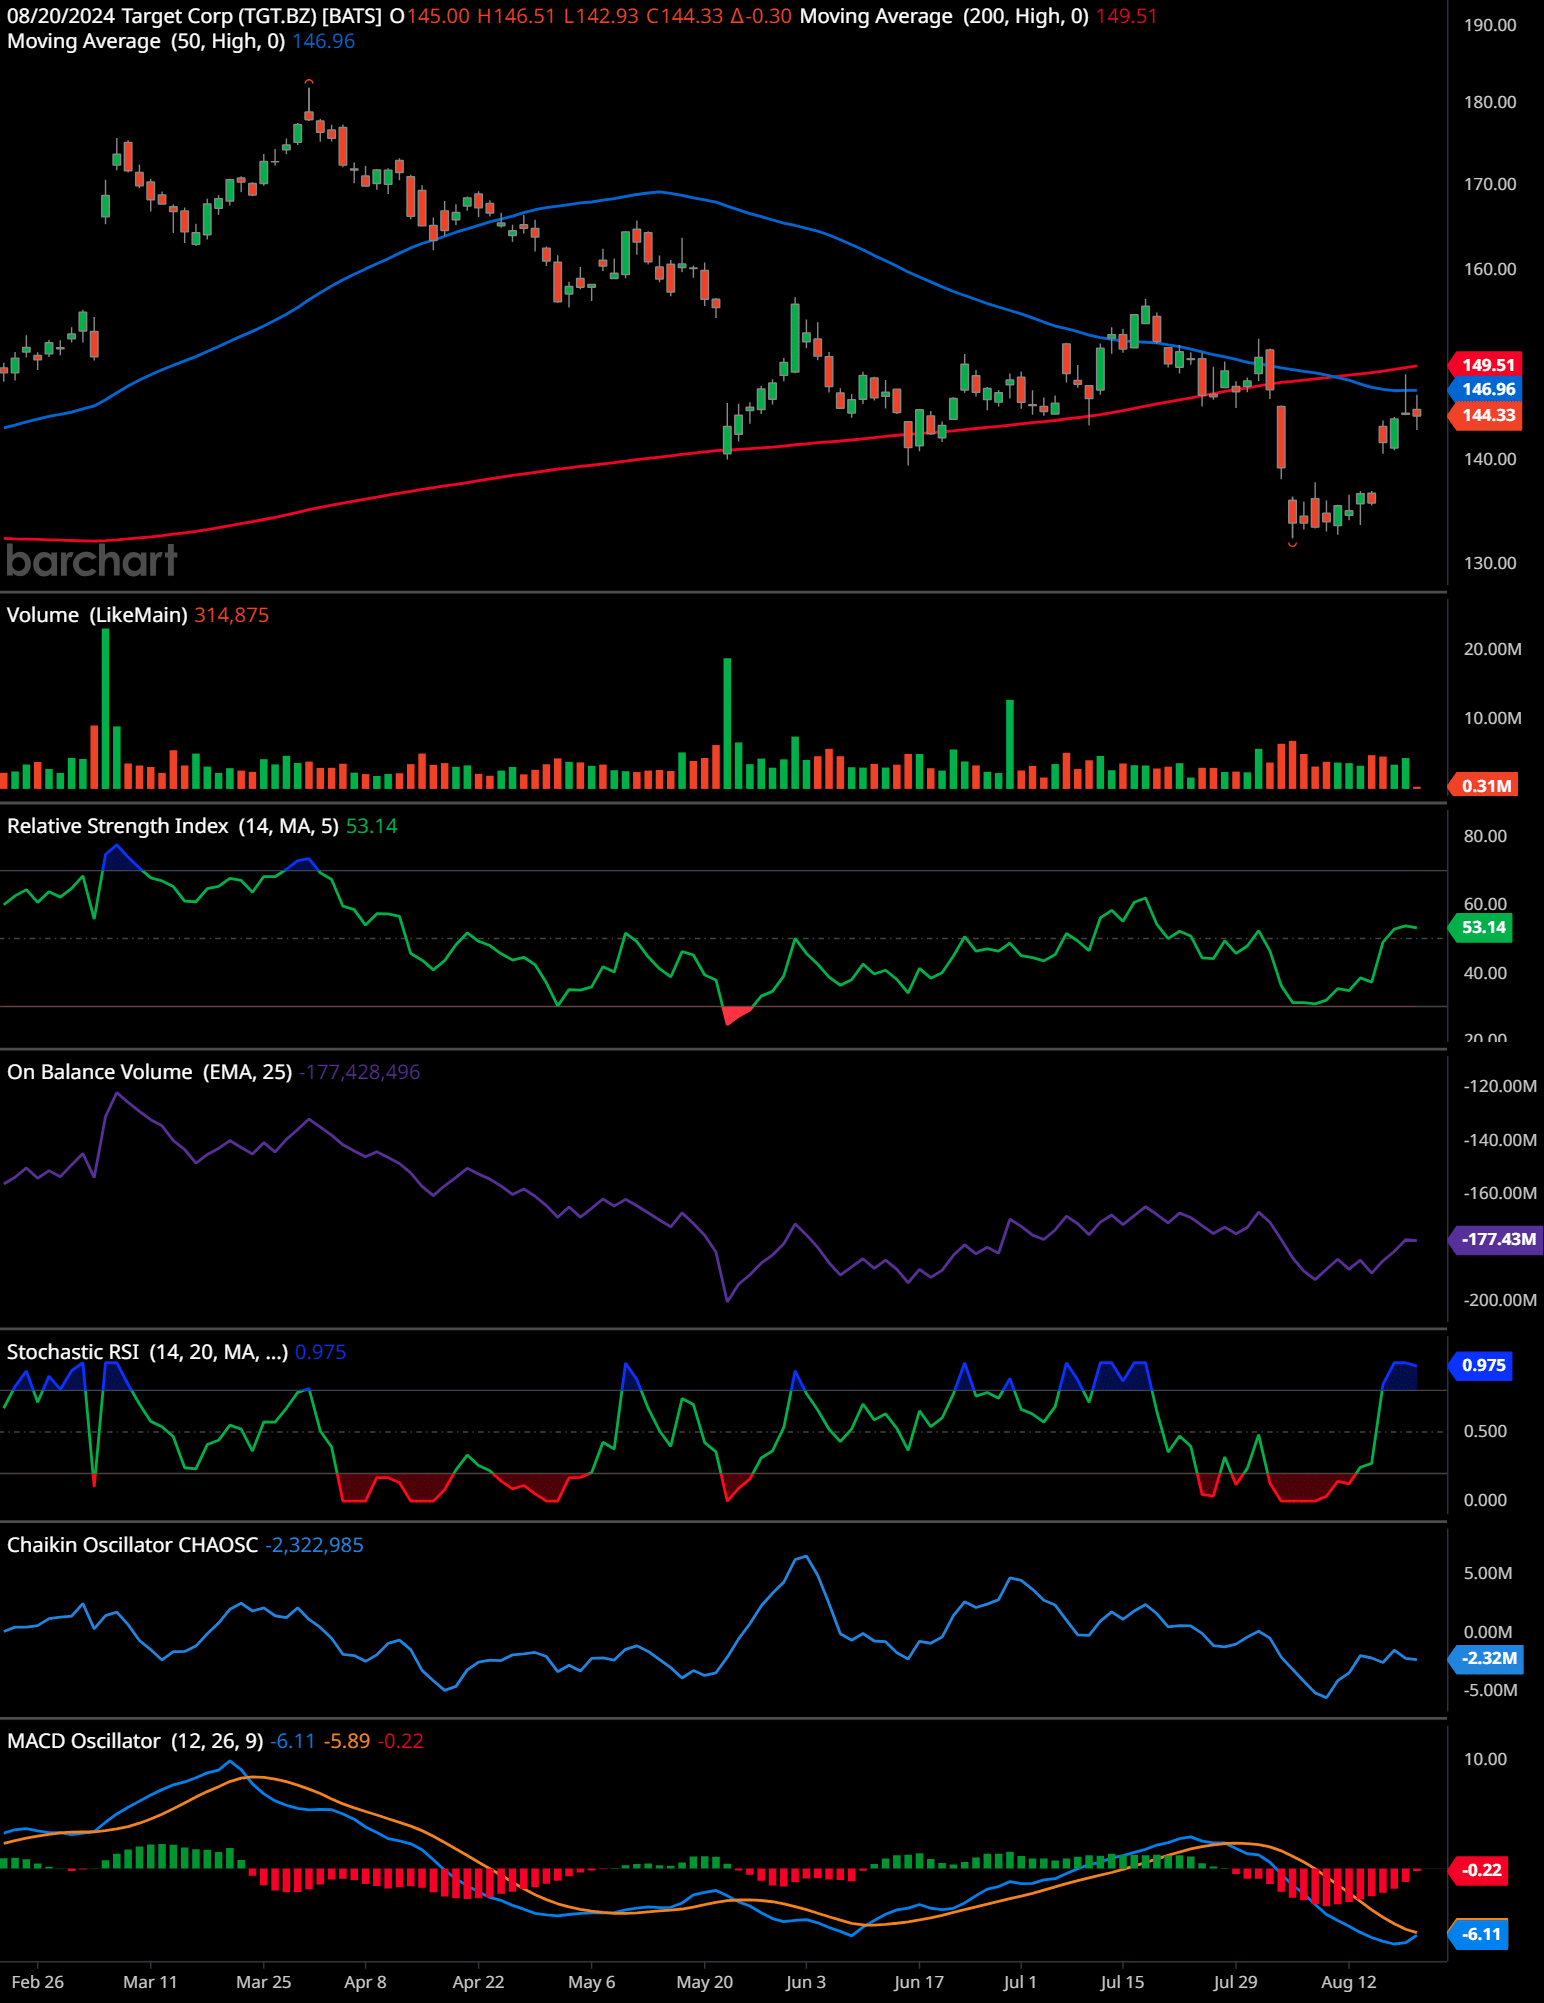Click the Relative Strength Index indicator label
Screen dimensions: 1544x2003
pyautogui.click(x=173, y=826)
